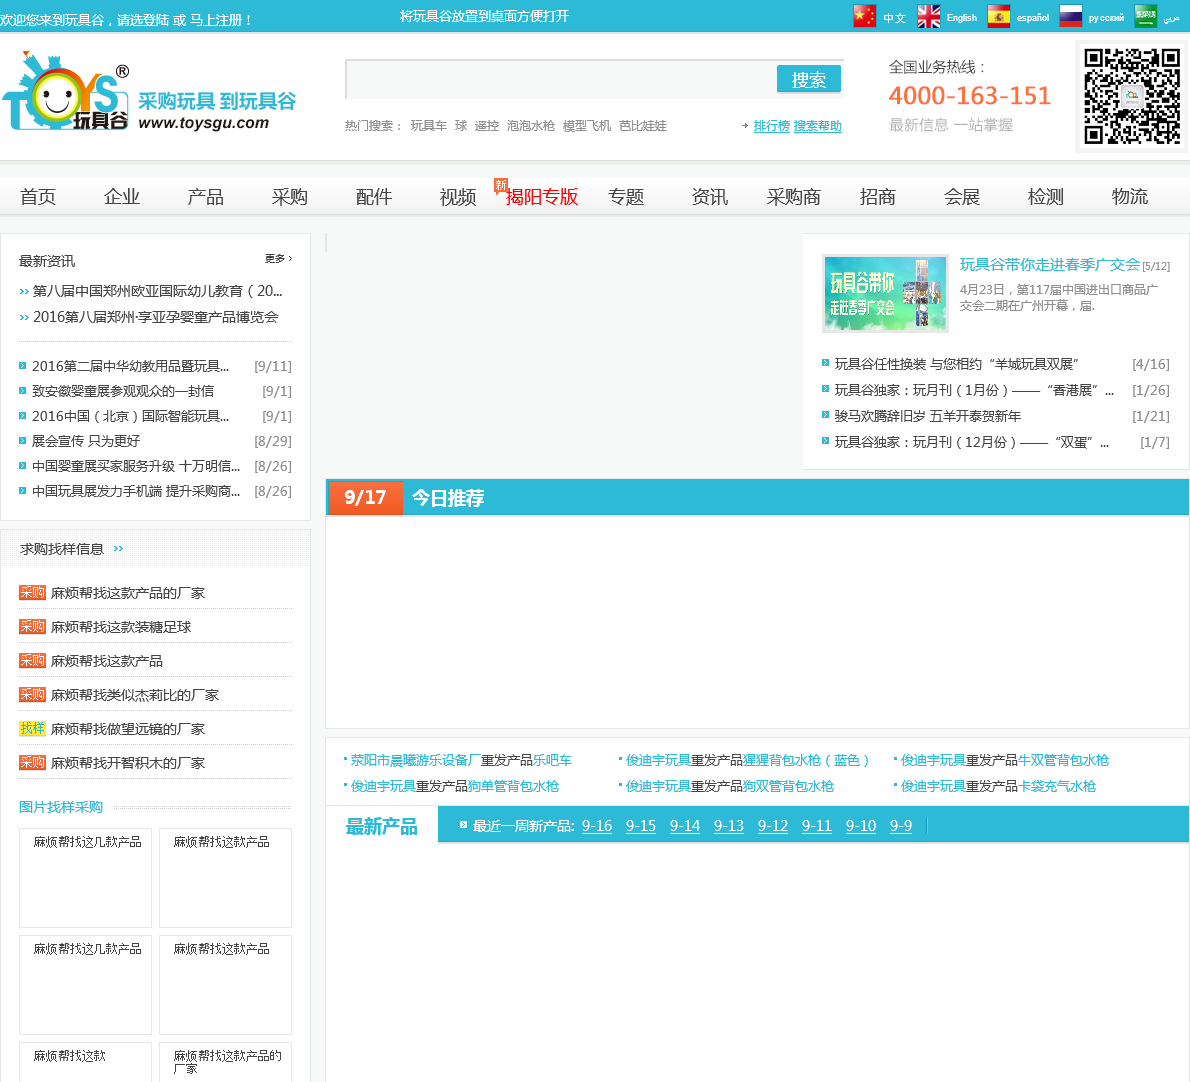Open news 展会宣传 只为更好

[86, 441]
